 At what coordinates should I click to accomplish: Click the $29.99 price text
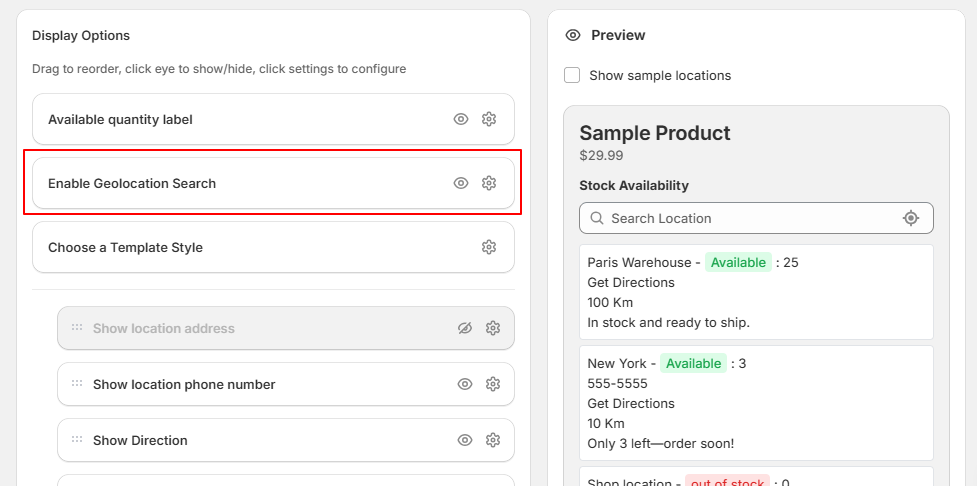601,155
